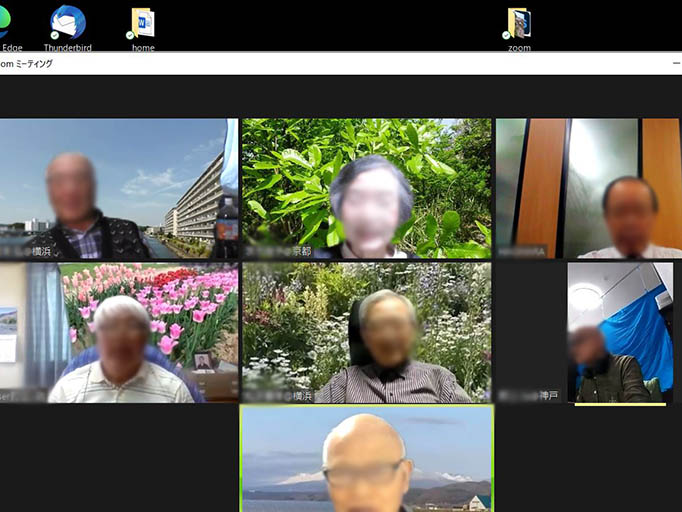The width and height of the screenshot is (682, 512).
Task: Select the participant video with blue tarp behind
Action: click(620, 330)
